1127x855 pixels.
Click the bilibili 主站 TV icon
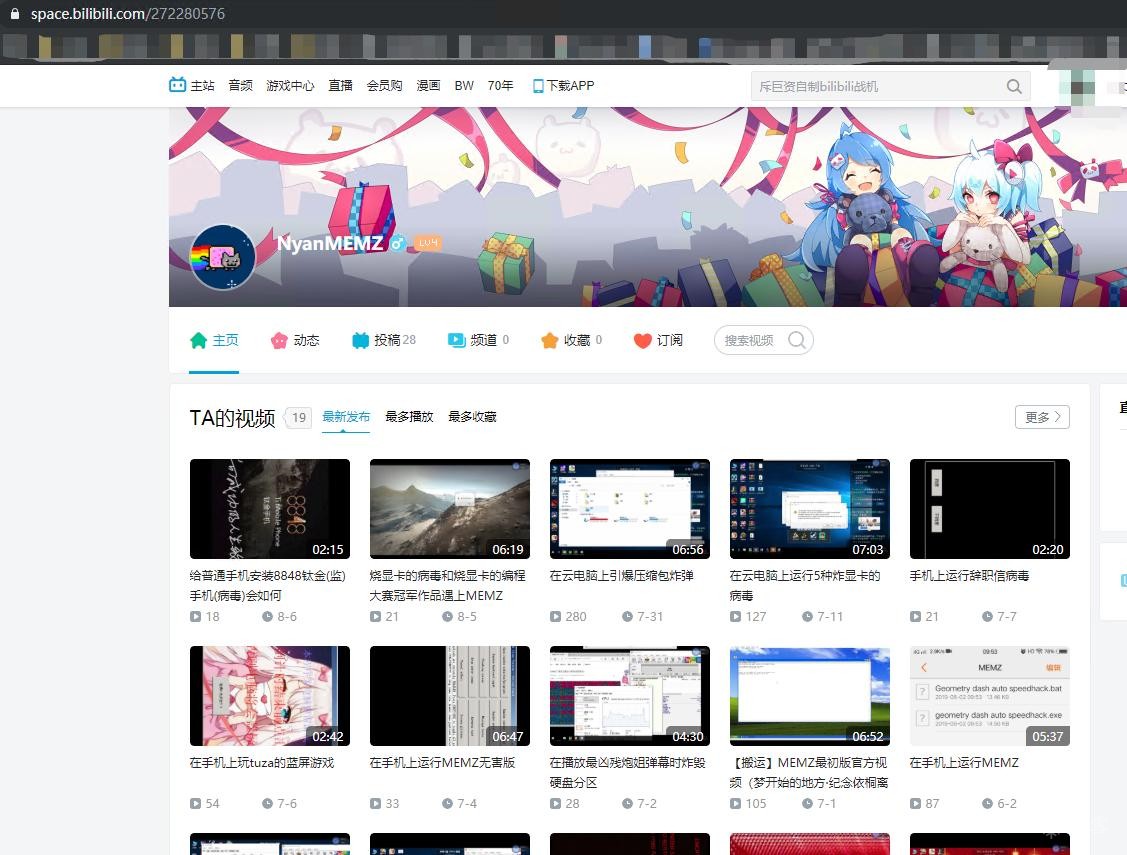point(177,85)
